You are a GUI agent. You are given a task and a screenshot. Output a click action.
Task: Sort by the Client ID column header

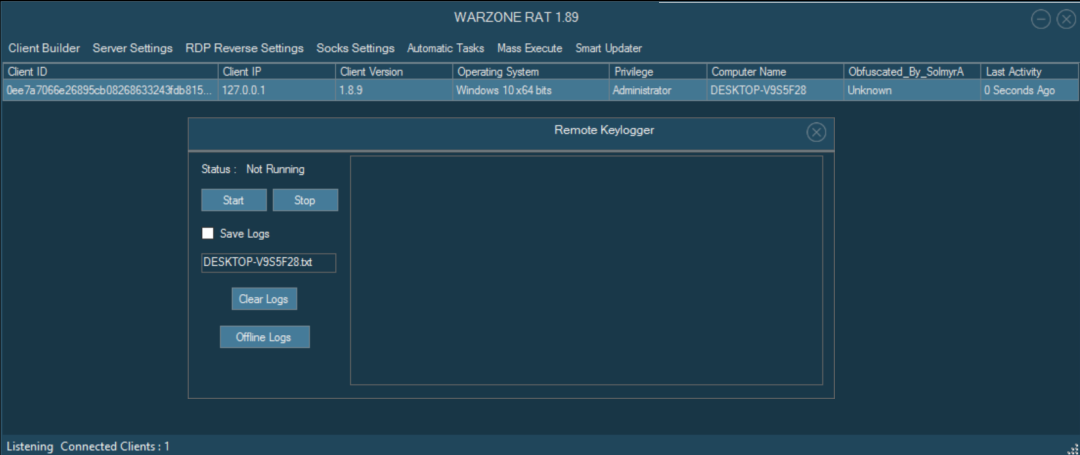tap(111, 72)
